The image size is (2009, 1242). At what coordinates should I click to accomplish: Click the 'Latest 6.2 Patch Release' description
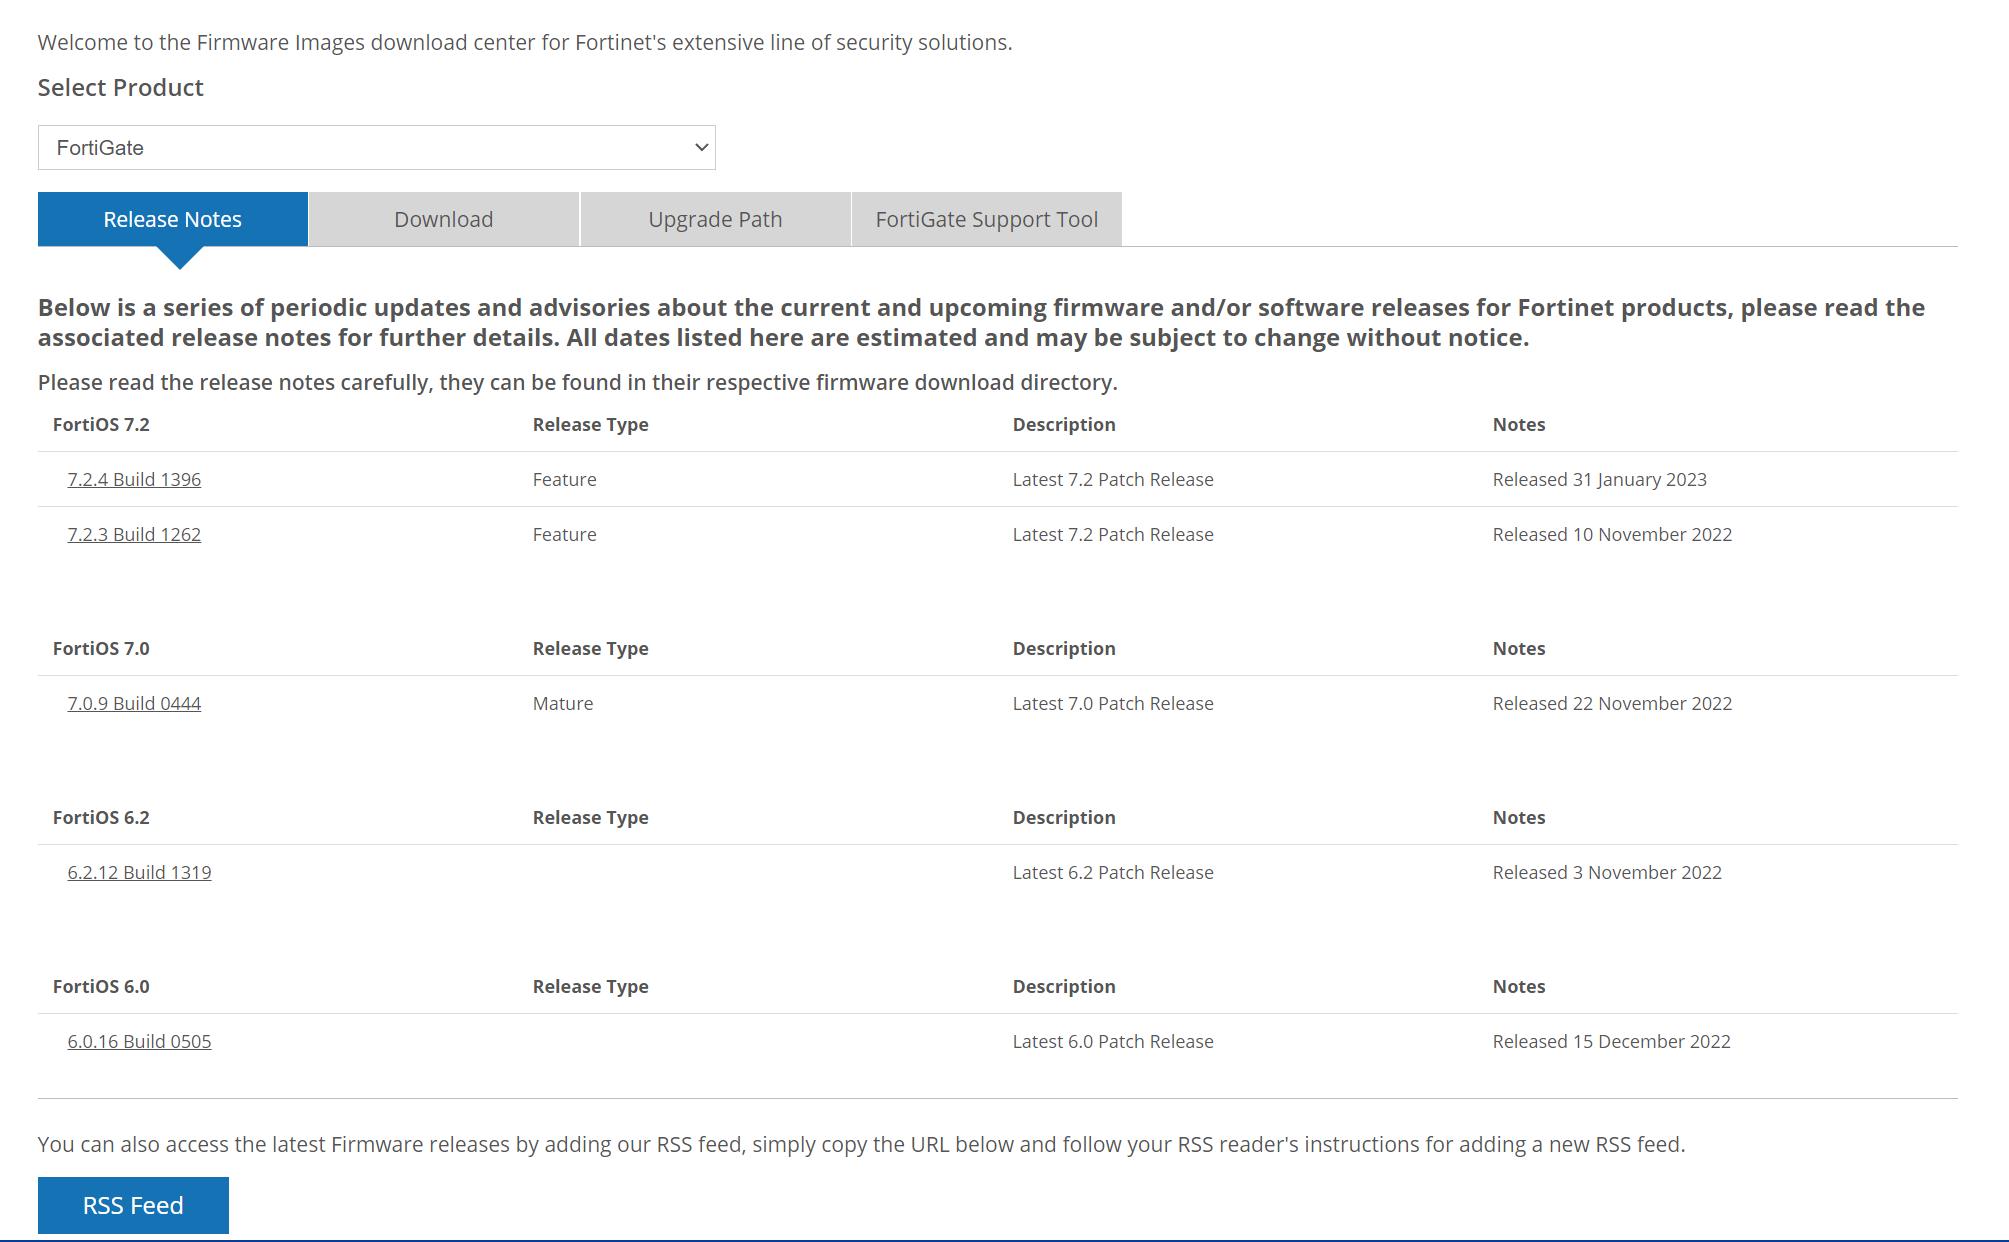tap(1113, 872)
